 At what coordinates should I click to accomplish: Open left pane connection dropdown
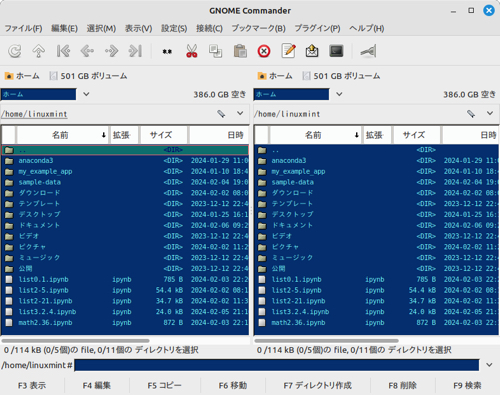[86, 94]
